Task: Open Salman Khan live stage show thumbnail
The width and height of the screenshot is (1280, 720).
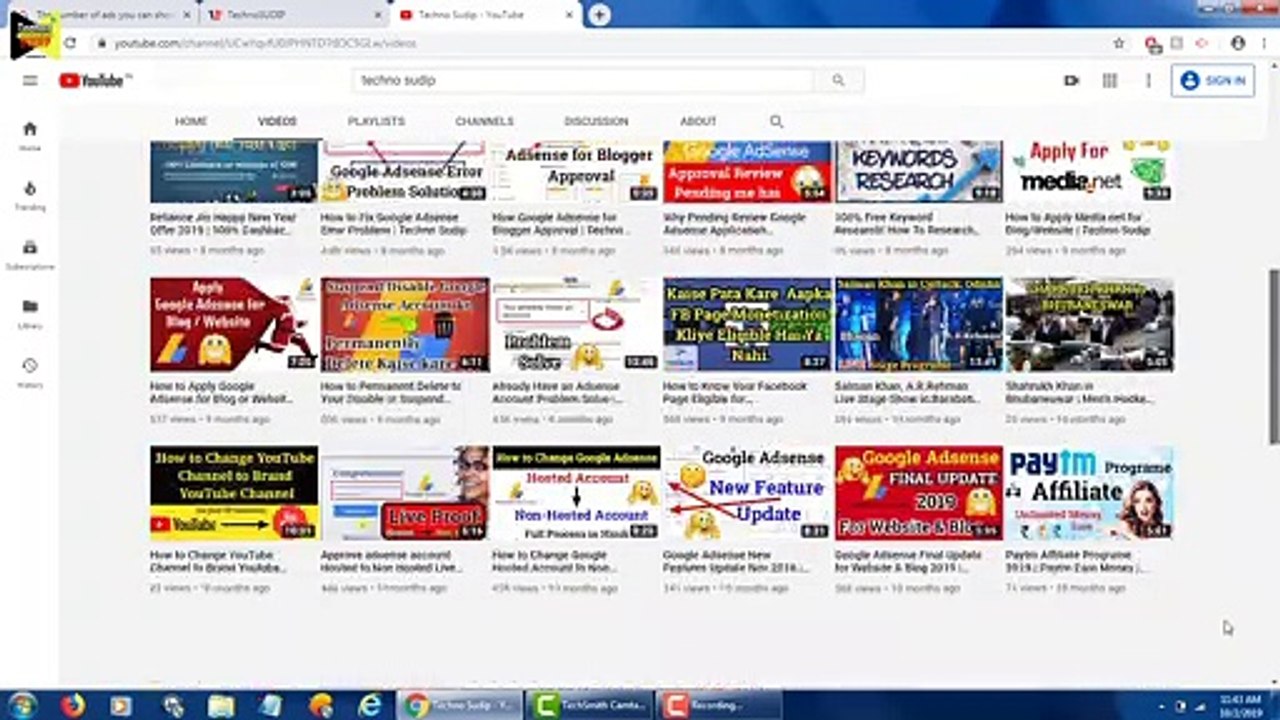Action: pyautogui.click(x=919, y=325)
